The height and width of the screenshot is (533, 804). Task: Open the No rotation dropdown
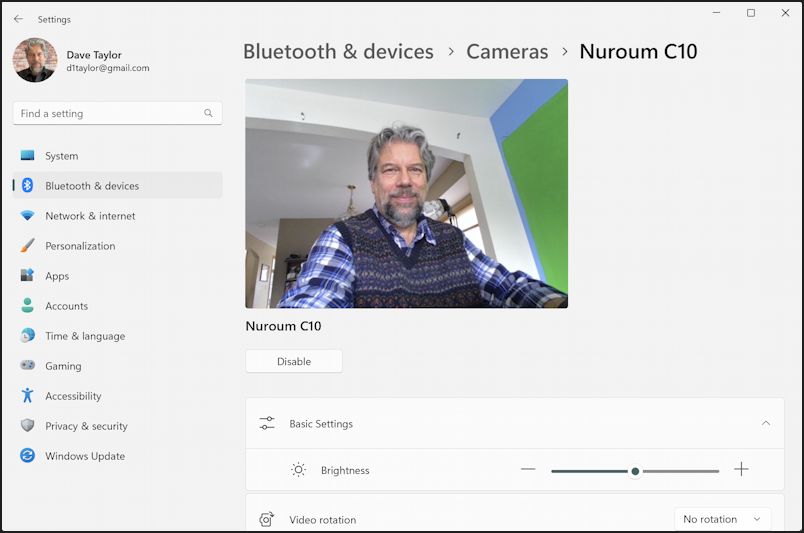[722, 519]
